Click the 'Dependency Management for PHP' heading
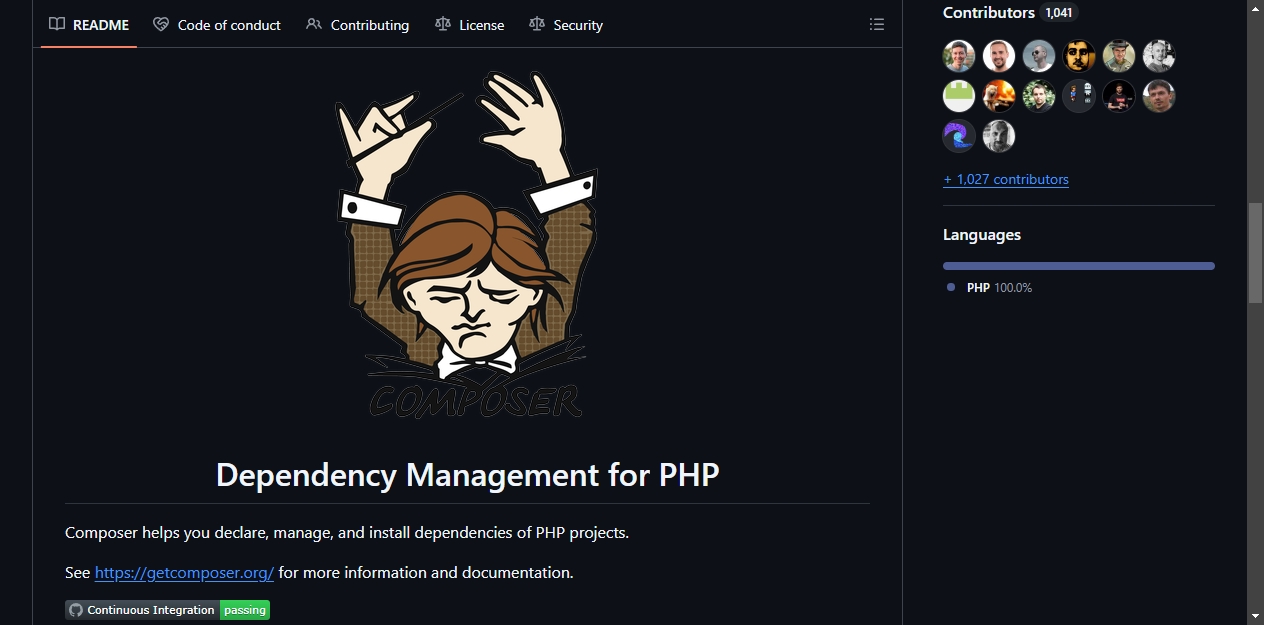This screenshot has width=1264, height=625. 467,474
